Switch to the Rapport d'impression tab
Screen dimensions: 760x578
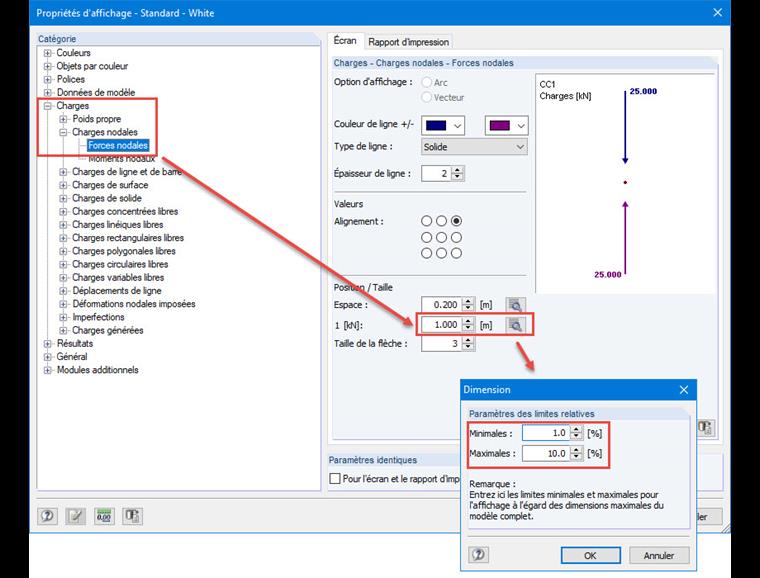409,42
